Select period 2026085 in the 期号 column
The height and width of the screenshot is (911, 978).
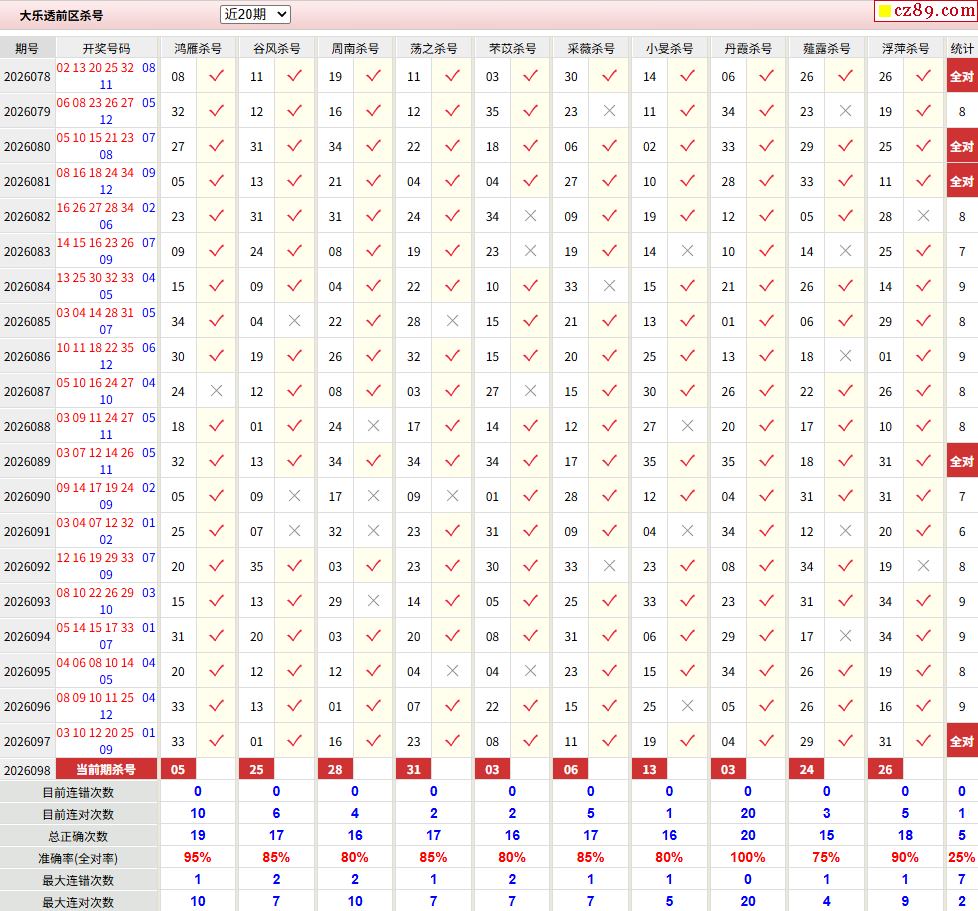pos(27,322)
